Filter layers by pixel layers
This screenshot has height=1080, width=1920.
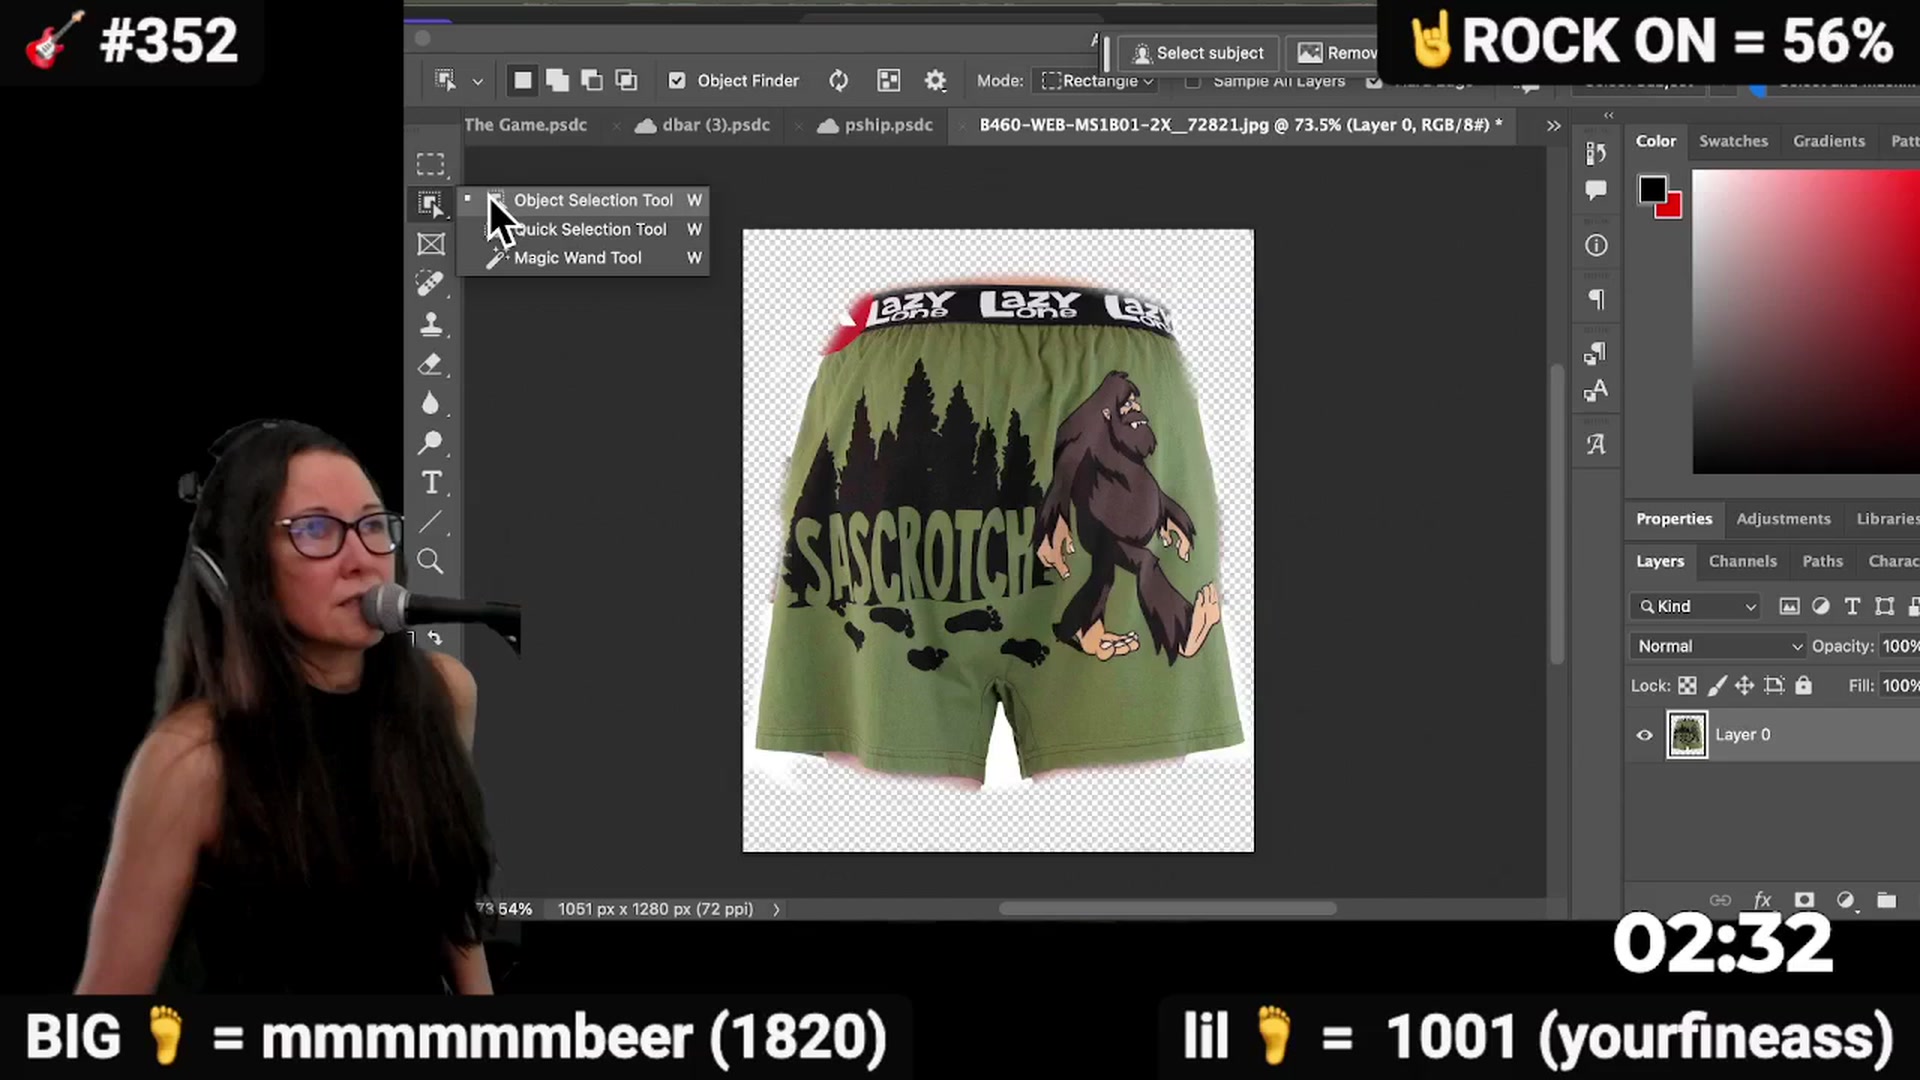tap(1789, 606)
